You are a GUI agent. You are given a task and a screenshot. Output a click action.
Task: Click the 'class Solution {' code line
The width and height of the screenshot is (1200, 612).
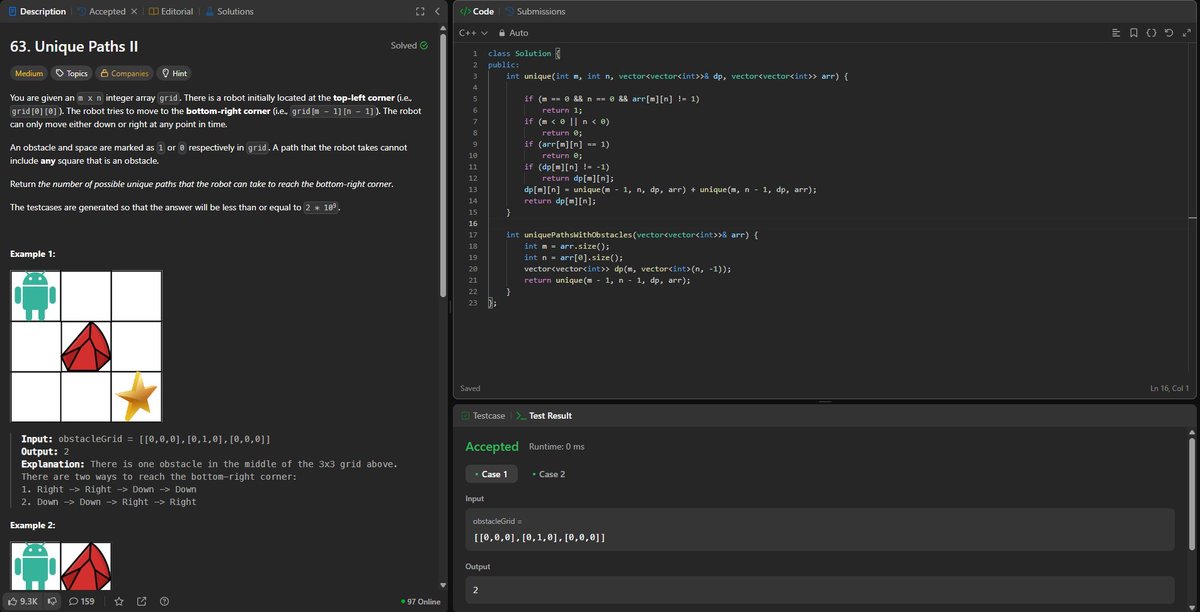tap(526, 52)
